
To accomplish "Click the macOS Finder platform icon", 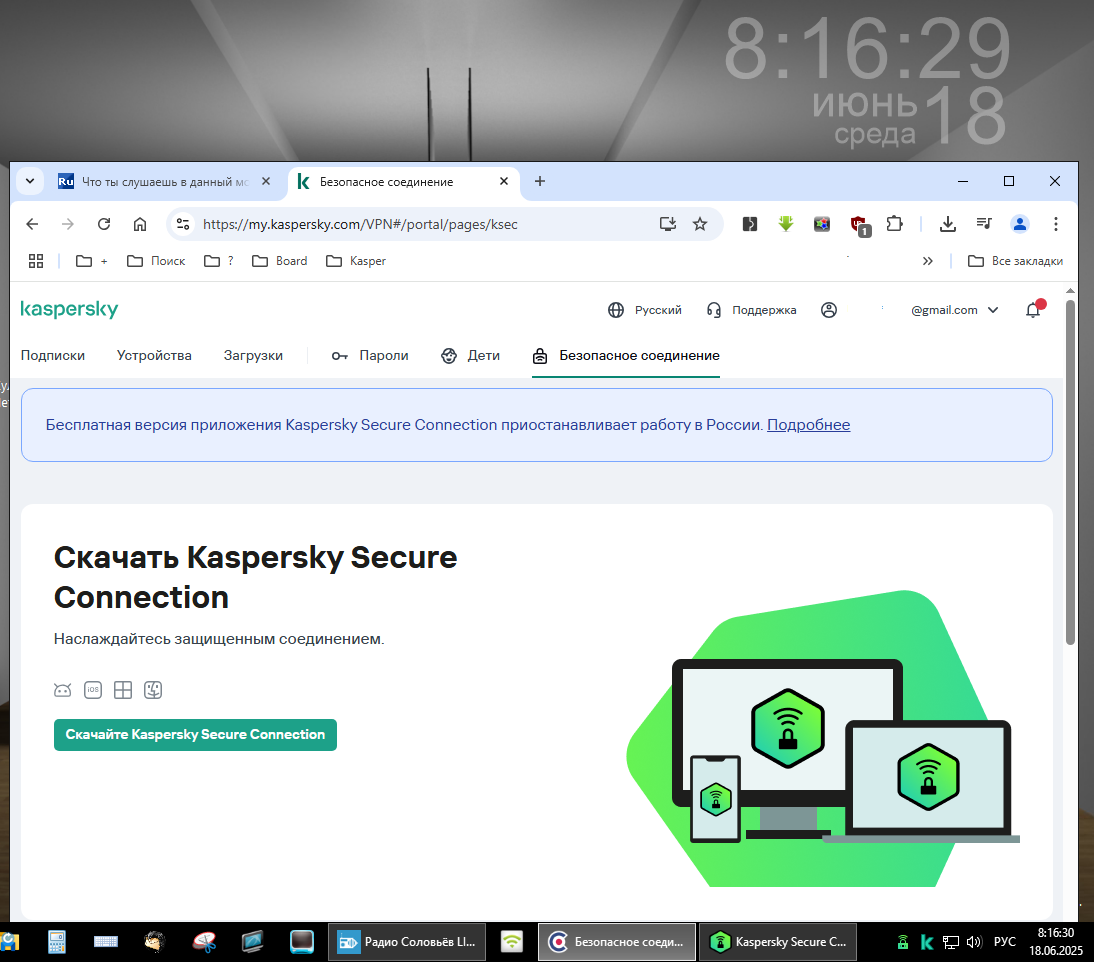I will coord(153,690).
